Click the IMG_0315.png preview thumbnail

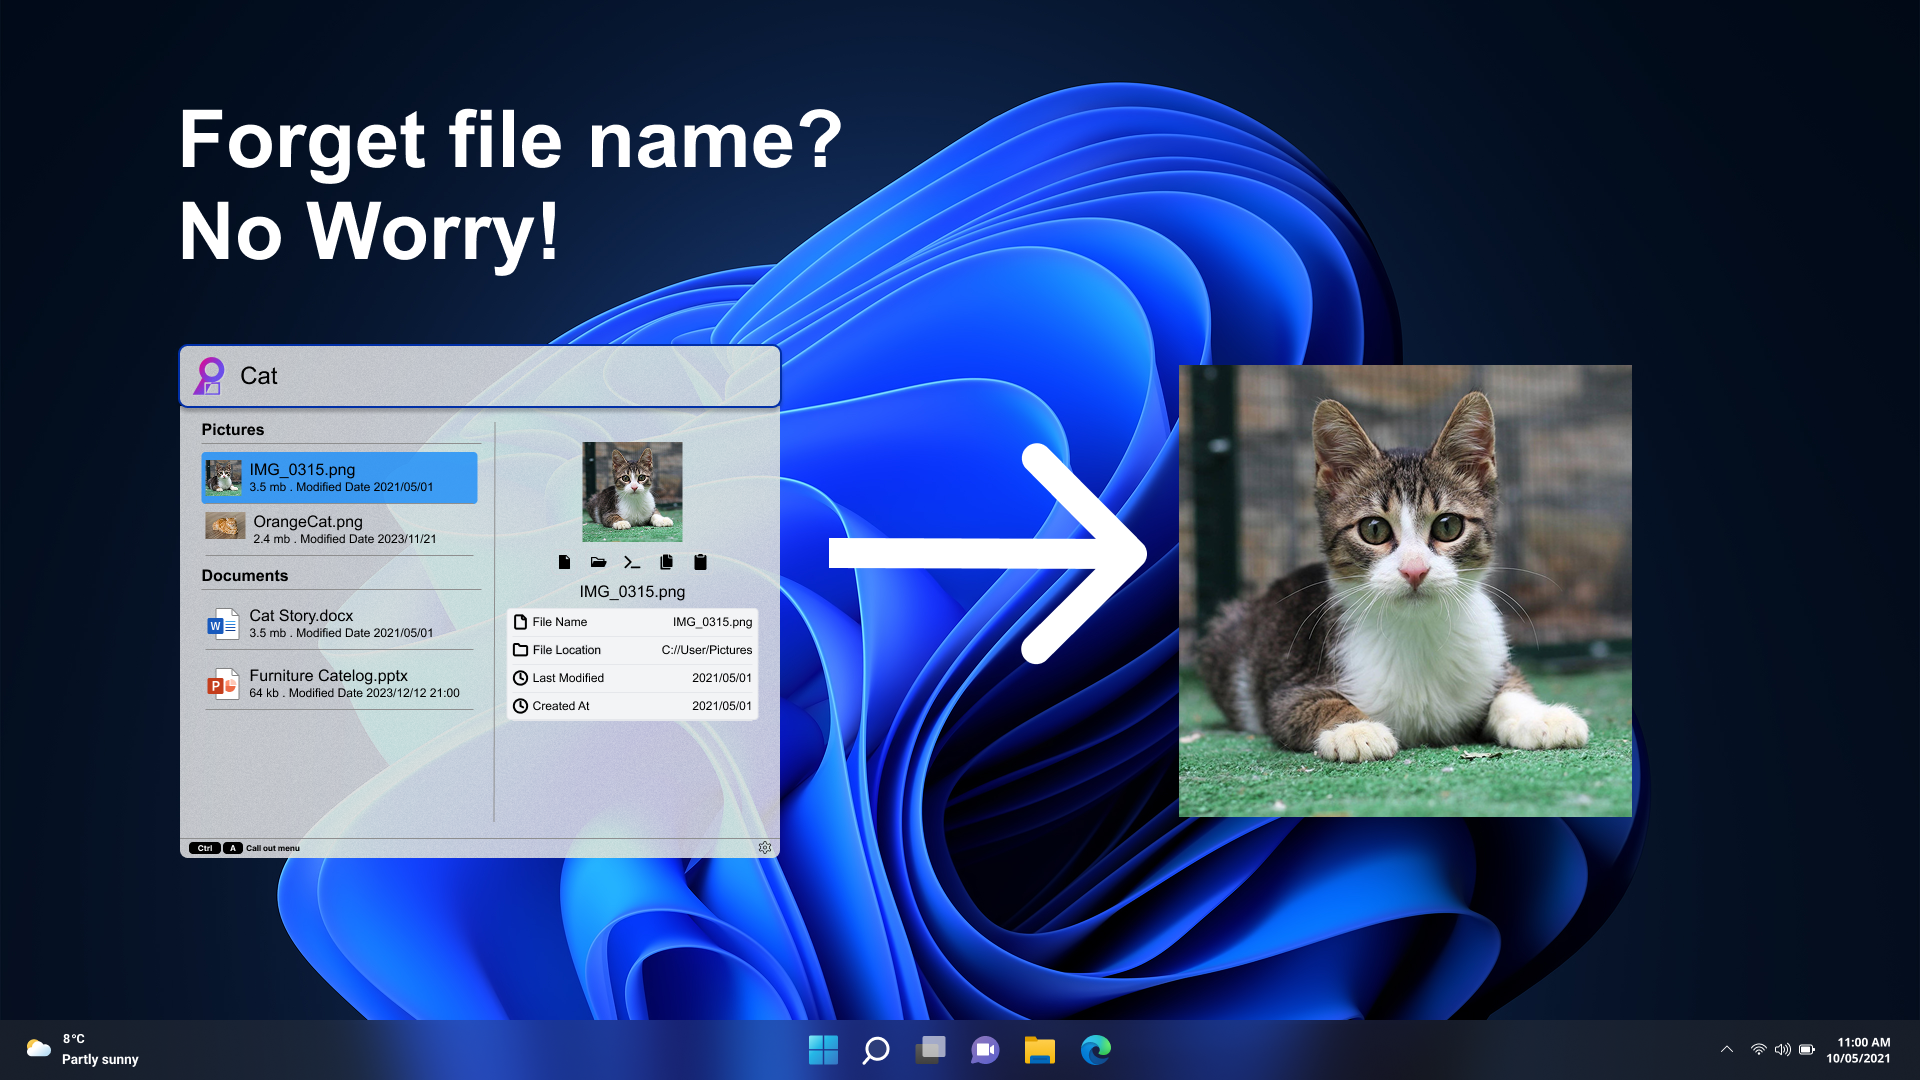632,490
